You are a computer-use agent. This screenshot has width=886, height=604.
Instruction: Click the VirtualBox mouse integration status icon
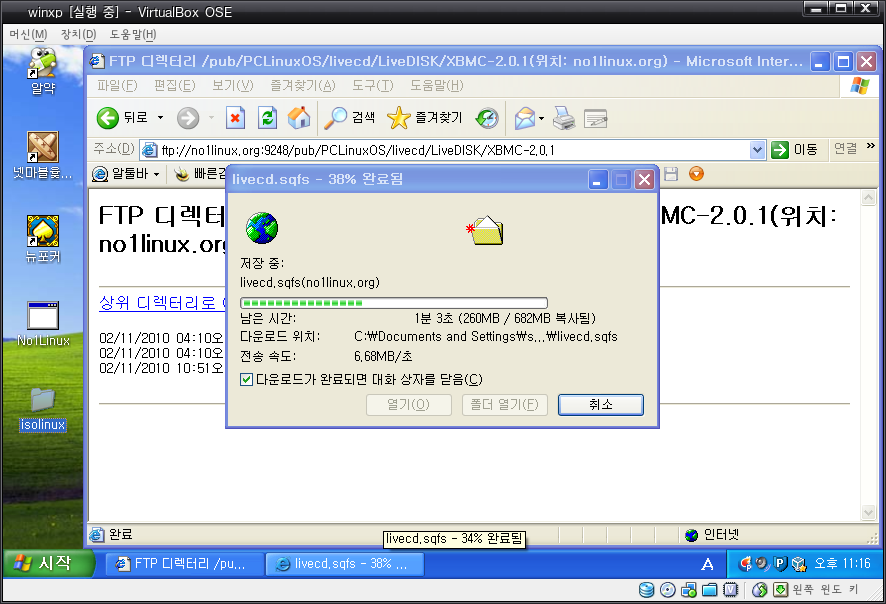click(759, 590)
